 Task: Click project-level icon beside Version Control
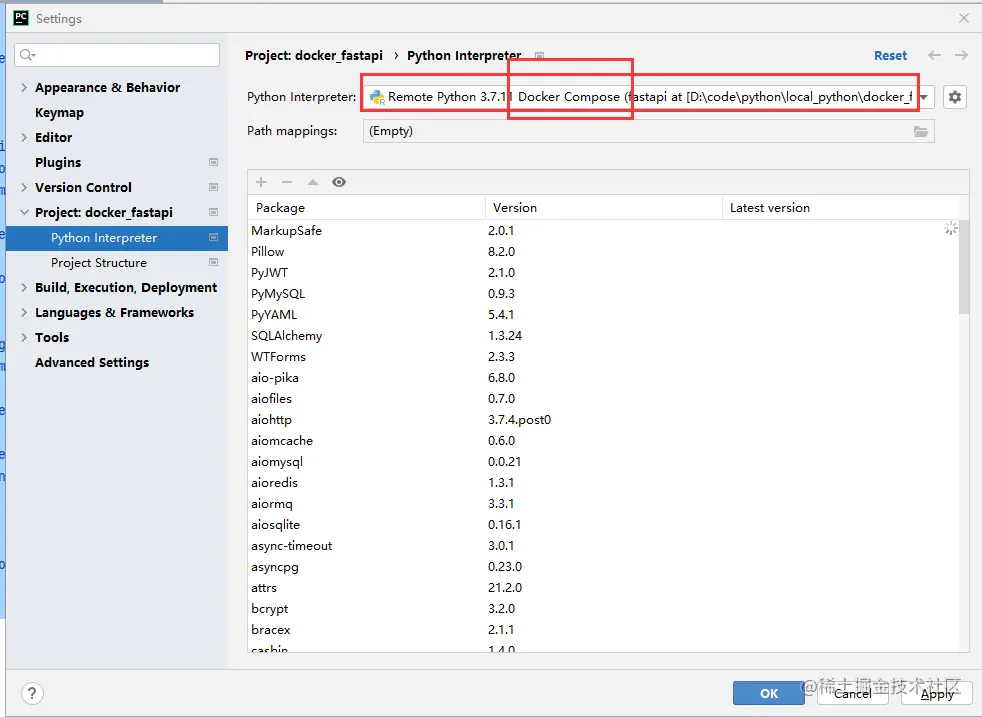pyautogui.click(x=213, y=187)
